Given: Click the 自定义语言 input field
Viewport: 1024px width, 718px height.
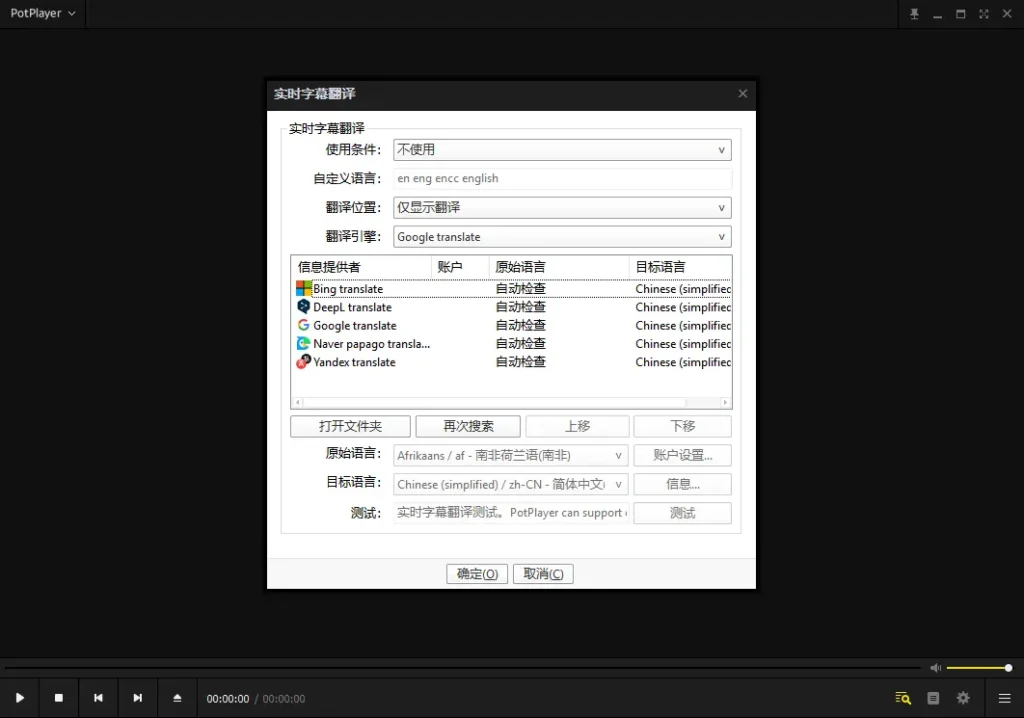Looking at the screenshot, I should click(562, 178).
